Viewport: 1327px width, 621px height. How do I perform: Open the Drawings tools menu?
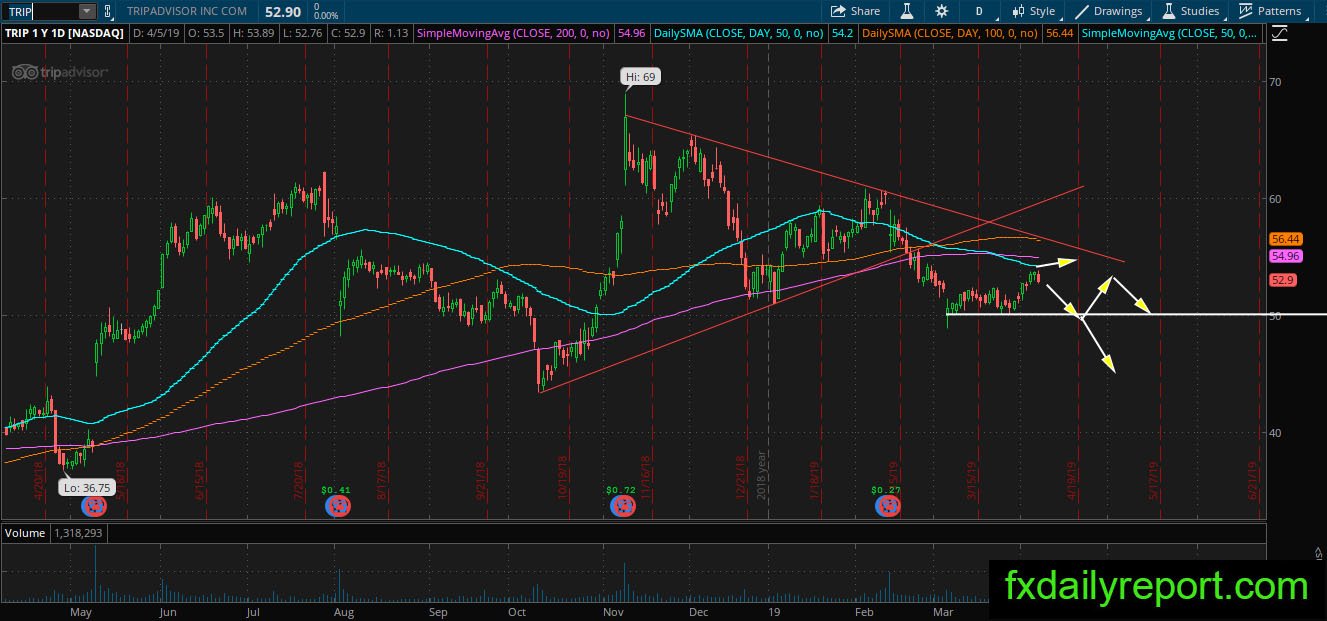[1108, 11]
